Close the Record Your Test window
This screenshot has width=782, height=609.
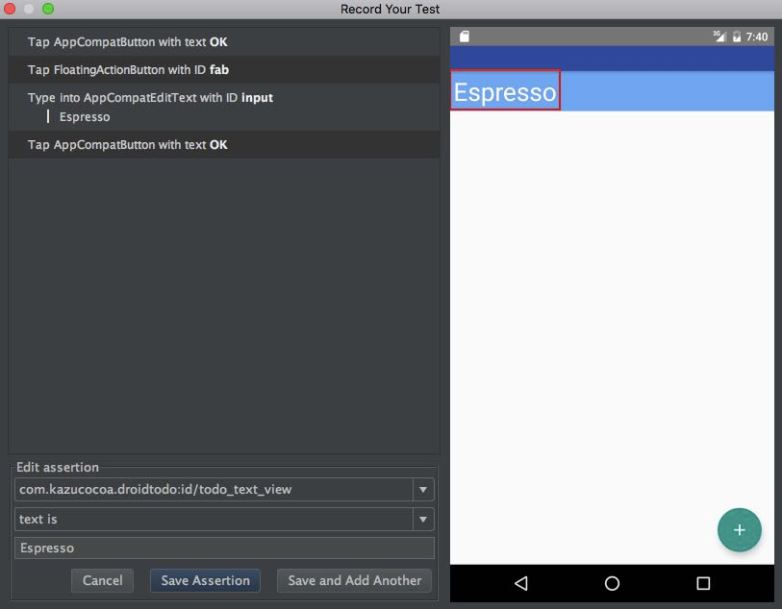9,8
